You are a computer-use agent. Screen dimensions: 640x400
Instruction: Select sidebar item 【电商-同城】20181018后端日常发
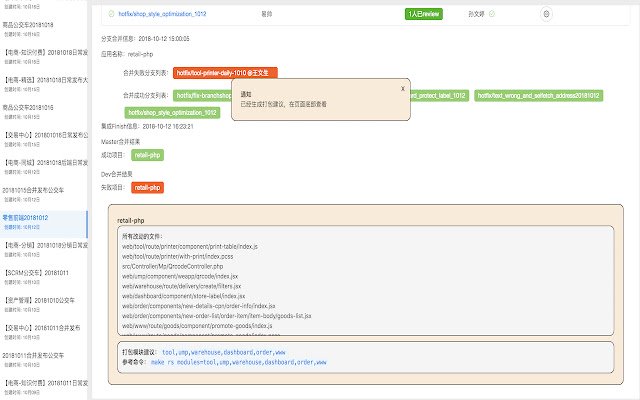point(44,167)
